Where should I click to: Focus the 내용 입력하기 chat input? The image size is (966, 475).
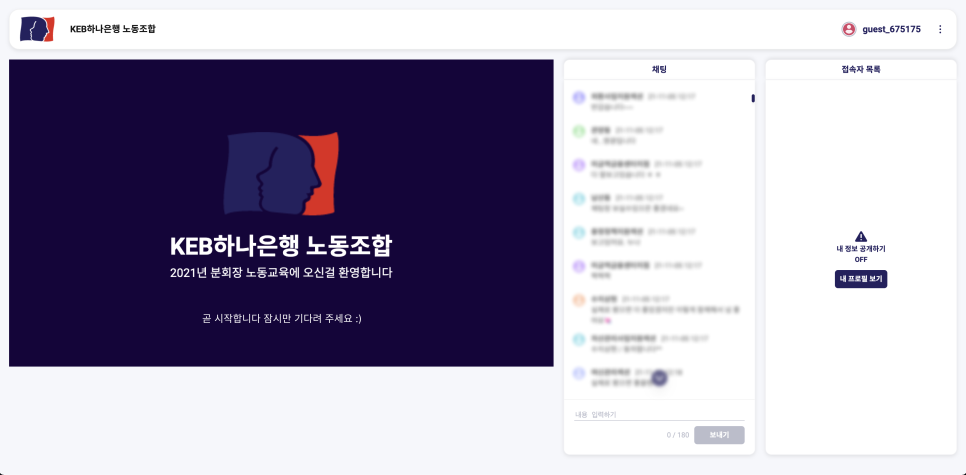click(x=659, y=415)
